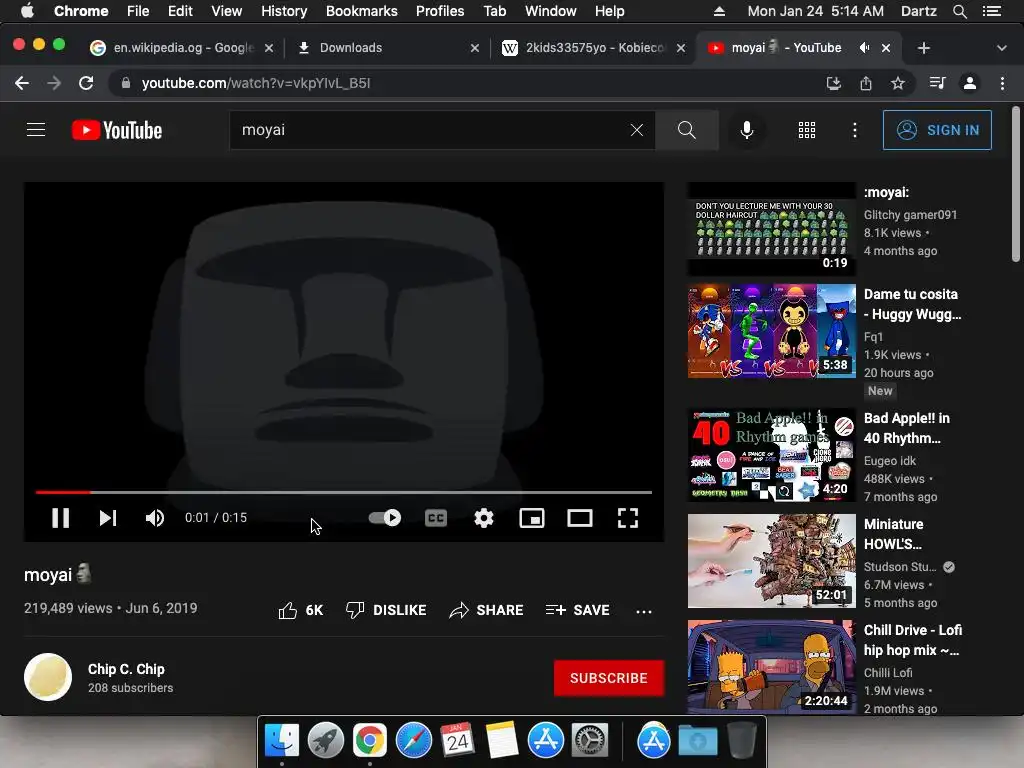Mute the moyai YouTube tab audio
1024x768 pixels.
point(865,48)
